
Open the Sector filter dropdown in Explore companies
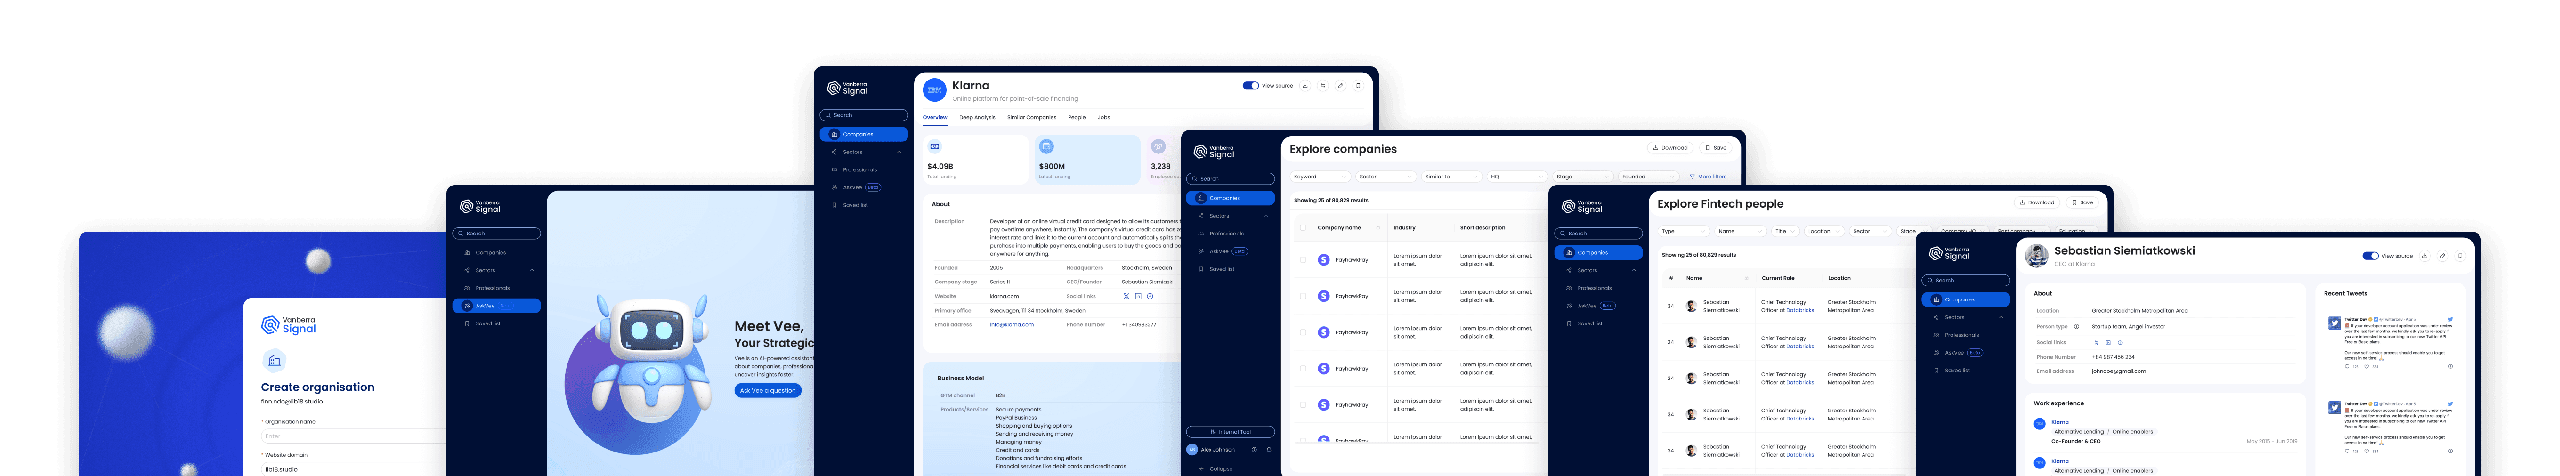click(x=1385, y=177)
